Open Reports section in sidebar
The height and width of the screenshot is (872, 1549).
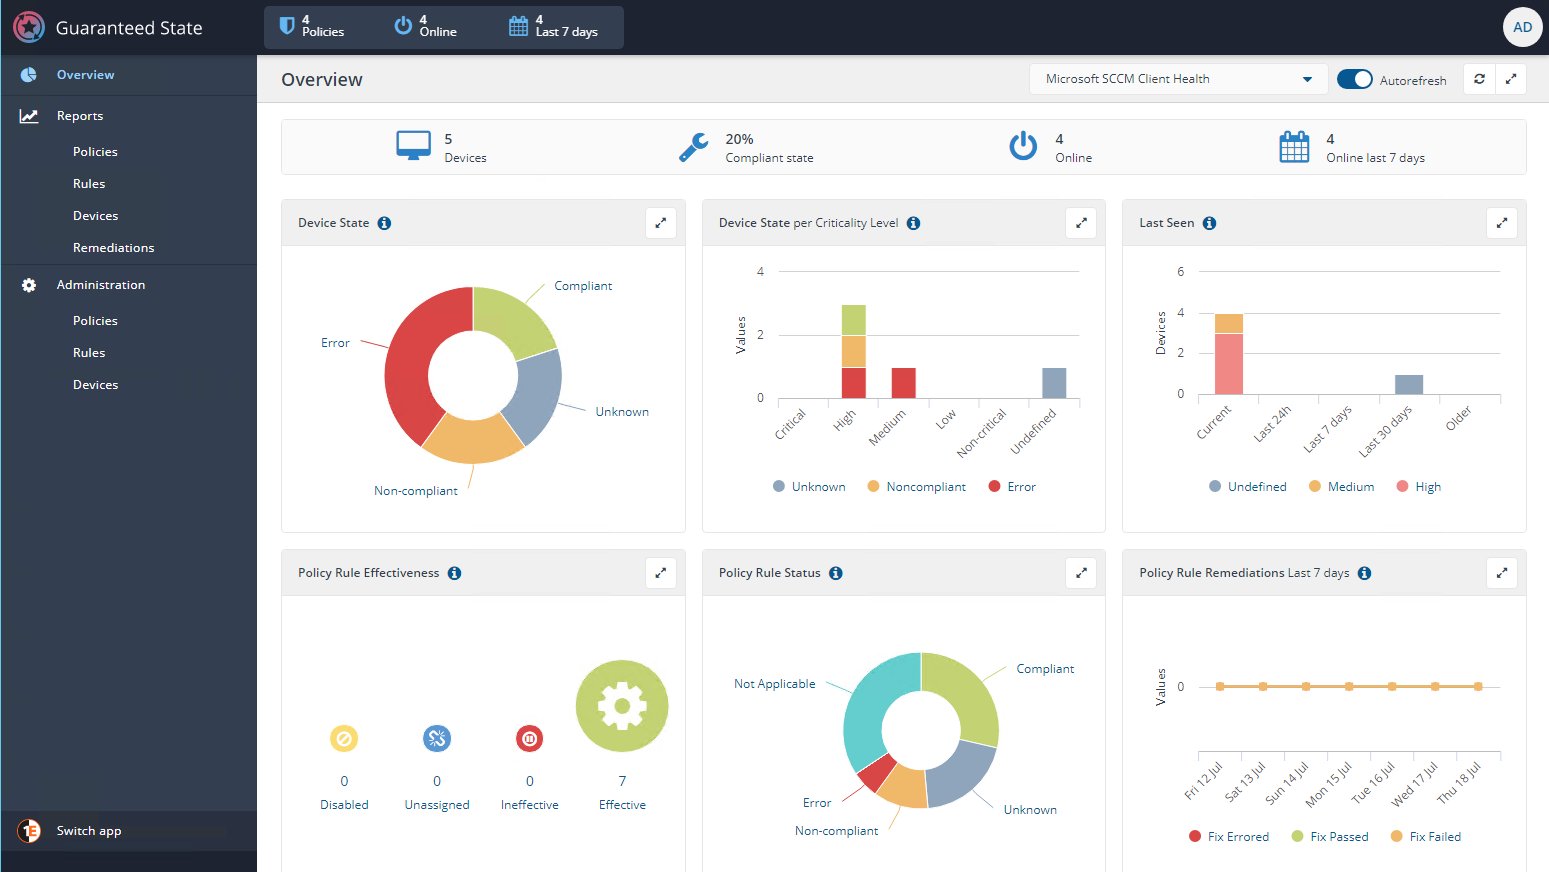coord(80,116)
